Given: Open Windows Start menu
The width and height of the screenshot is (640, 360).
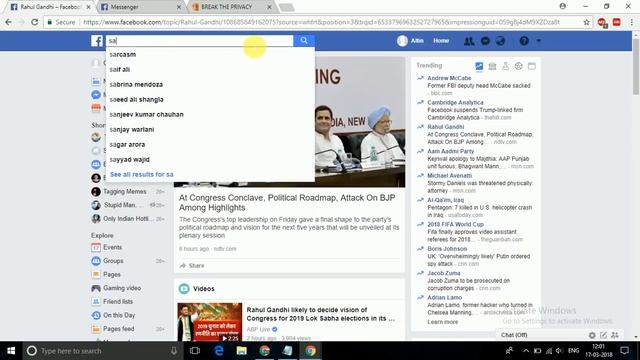Looking at the screenshot, I should tap(11, 351).
